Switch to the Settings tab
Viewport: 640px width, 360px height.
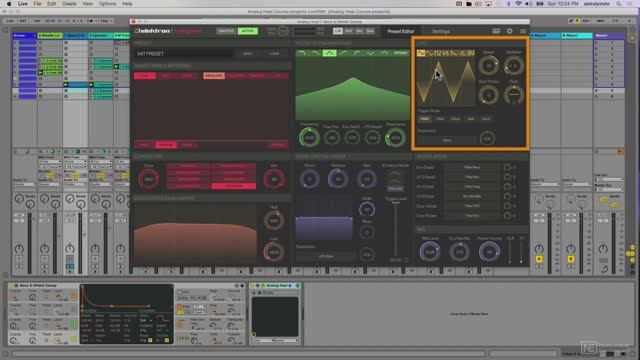(441, 31)
